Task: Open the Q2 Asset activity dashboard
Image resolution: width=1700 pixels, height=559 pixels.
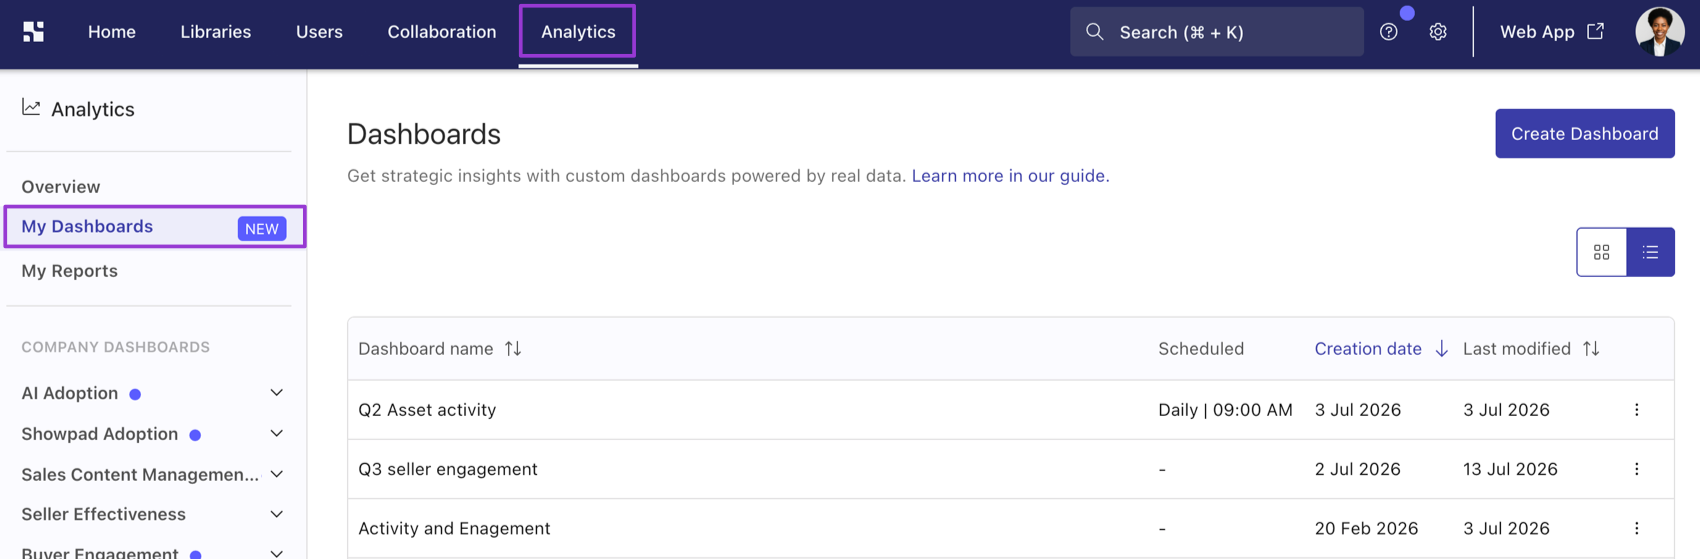Action: (x=427, y=410)
